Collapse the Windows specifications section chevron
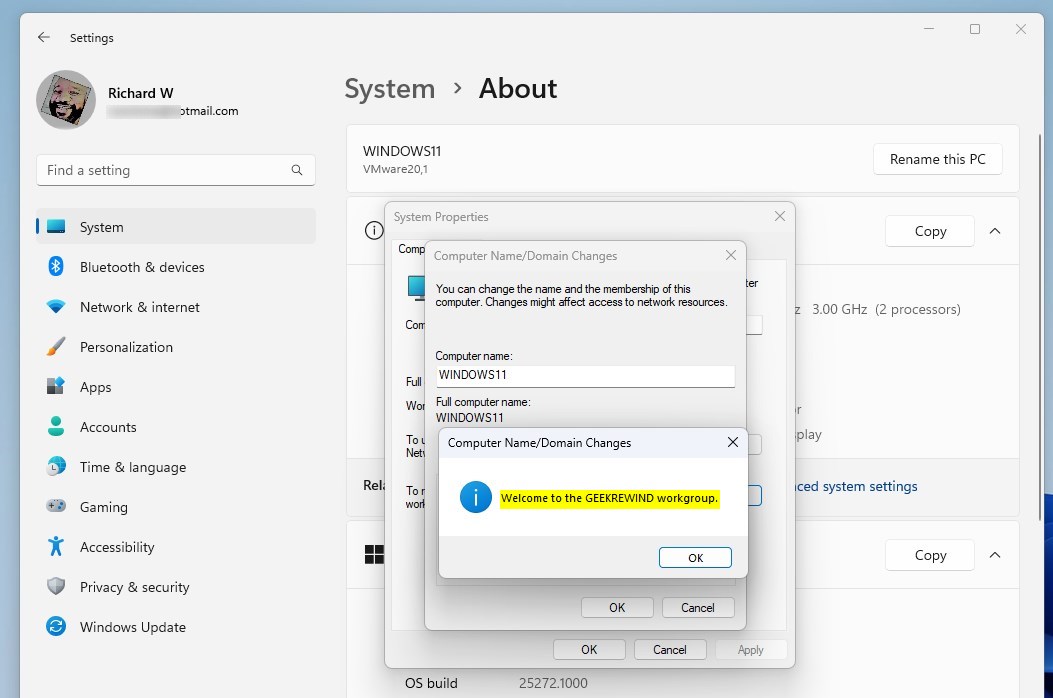1053x698 pixels. point(994,555)
